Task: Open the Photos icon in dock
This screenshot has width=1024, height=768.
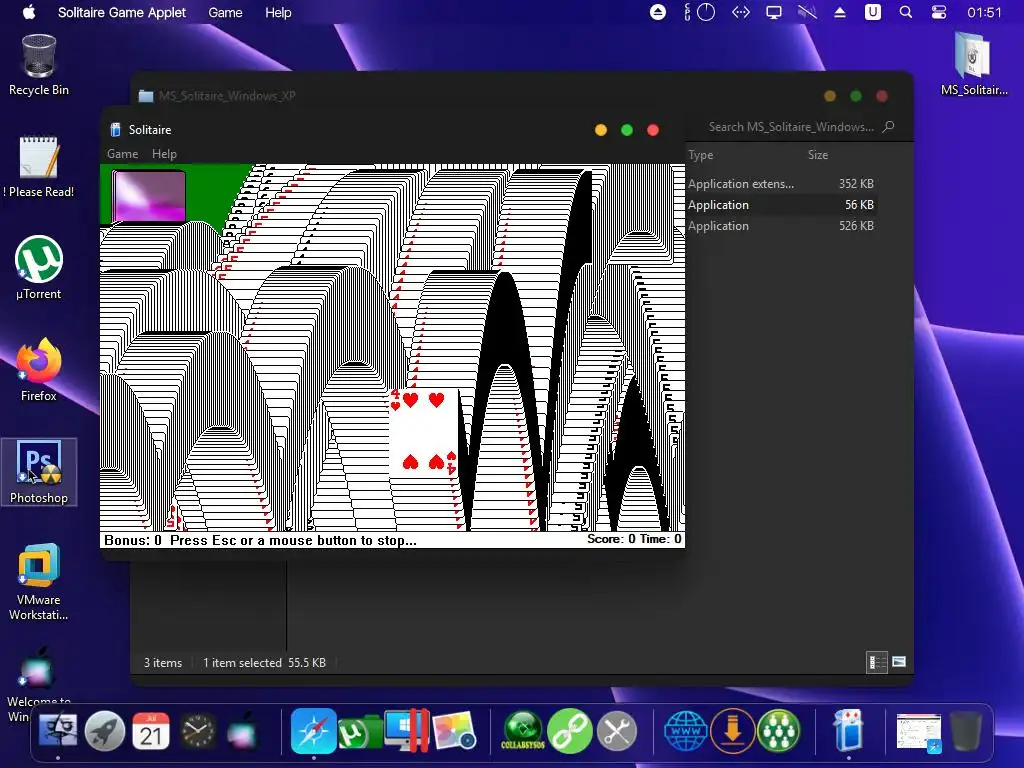Action: coord(454,731)
